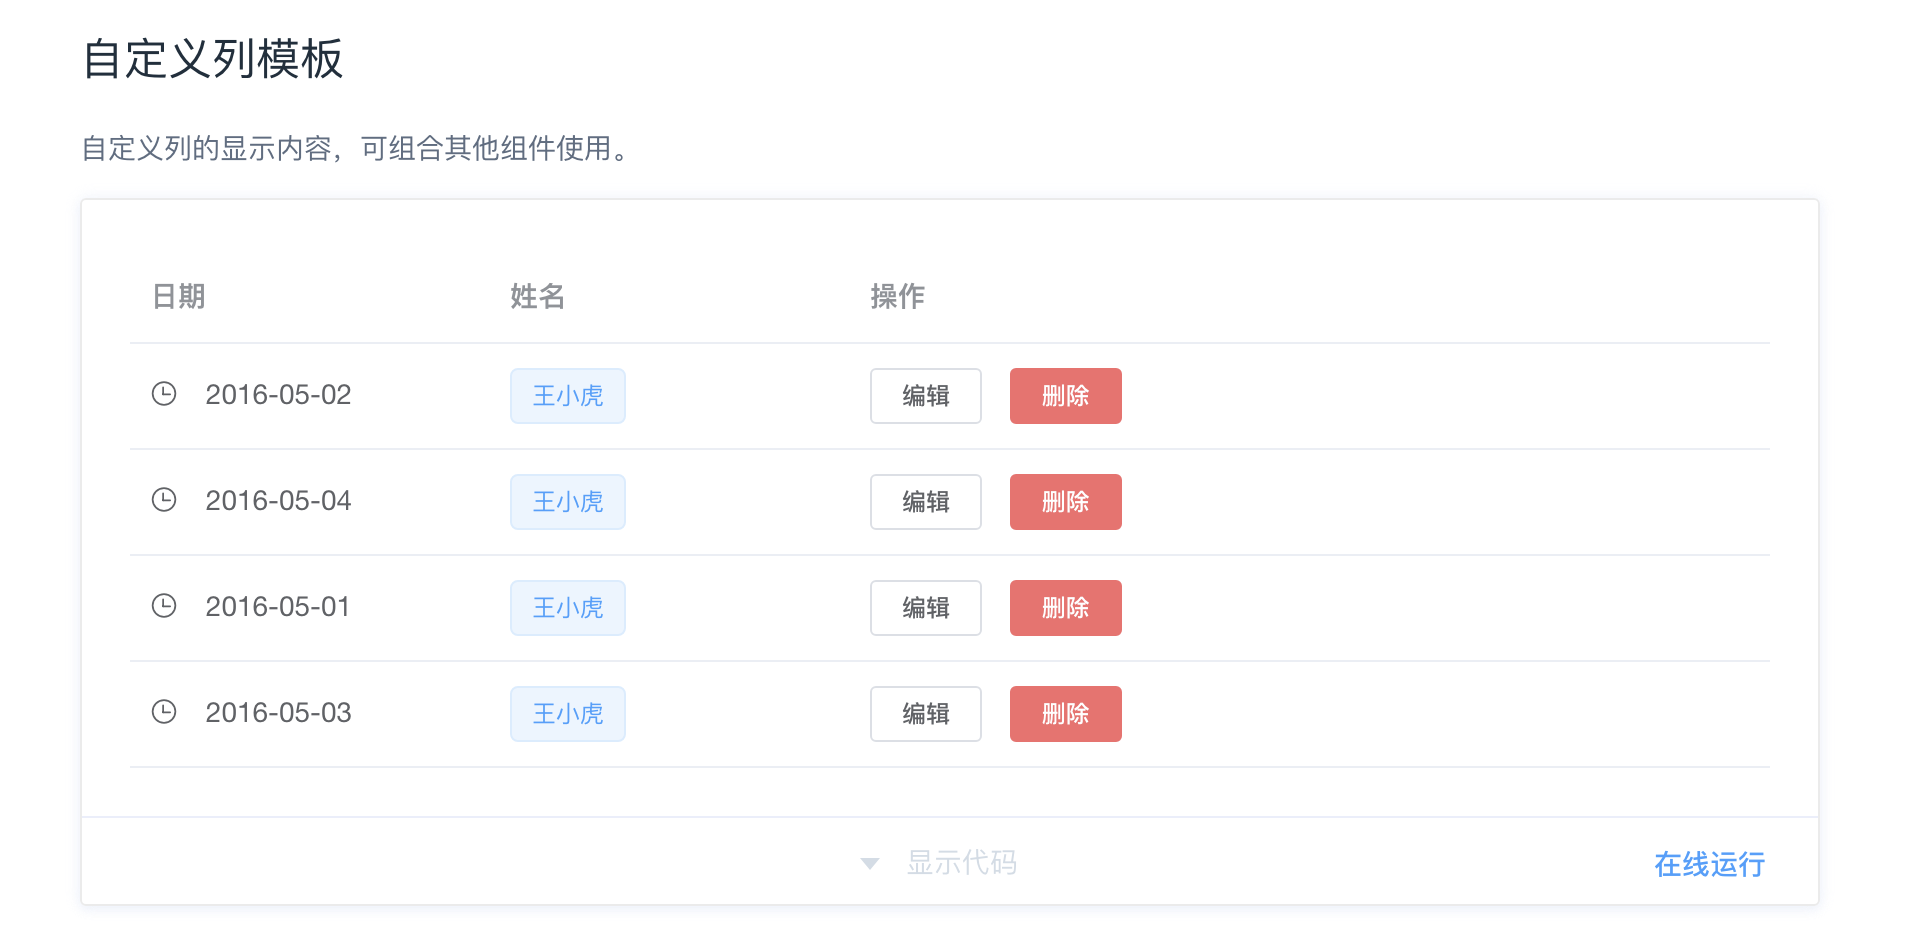Viewport: 1928px width, 952px height.
Task: Click 删除 button in 2016-05-04 row
Action: (1066, 502)
